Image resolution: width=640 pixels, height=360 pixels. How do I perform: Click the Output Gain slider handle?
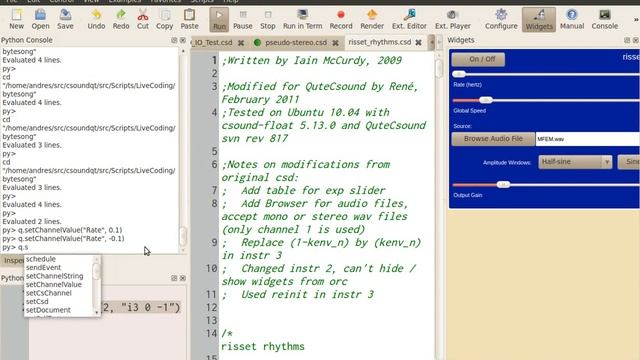[x=503, y=185]
